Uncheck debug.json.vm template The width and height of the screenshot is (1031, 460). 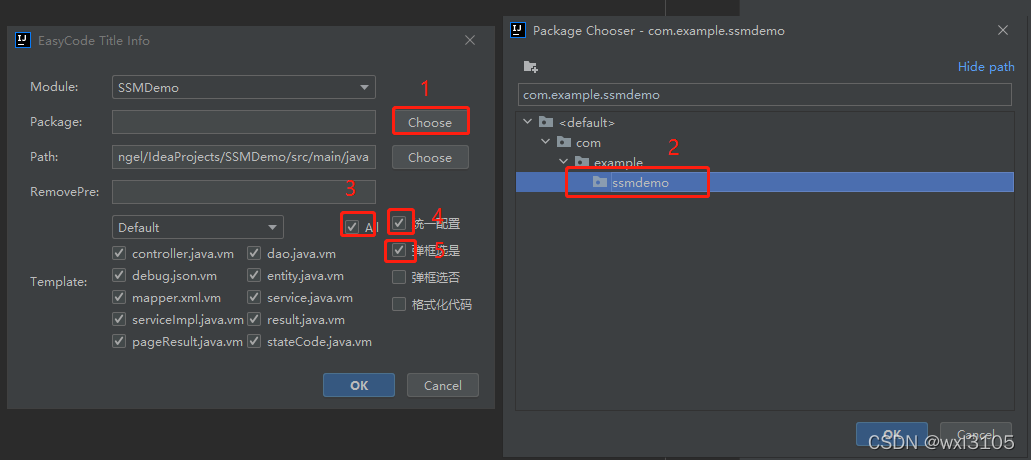click(x=119, y=275)
